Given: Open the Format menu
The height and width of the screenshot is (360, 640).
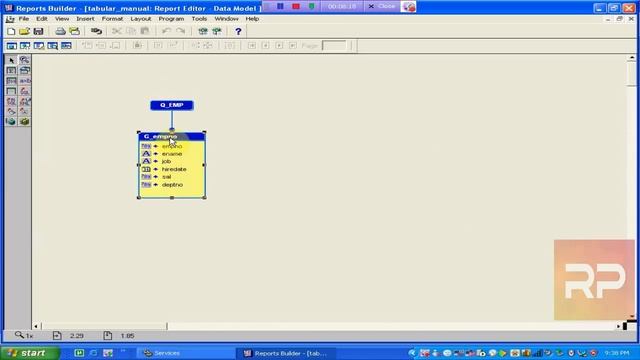Looking at the screenshot, I should [x=112, y=19].
